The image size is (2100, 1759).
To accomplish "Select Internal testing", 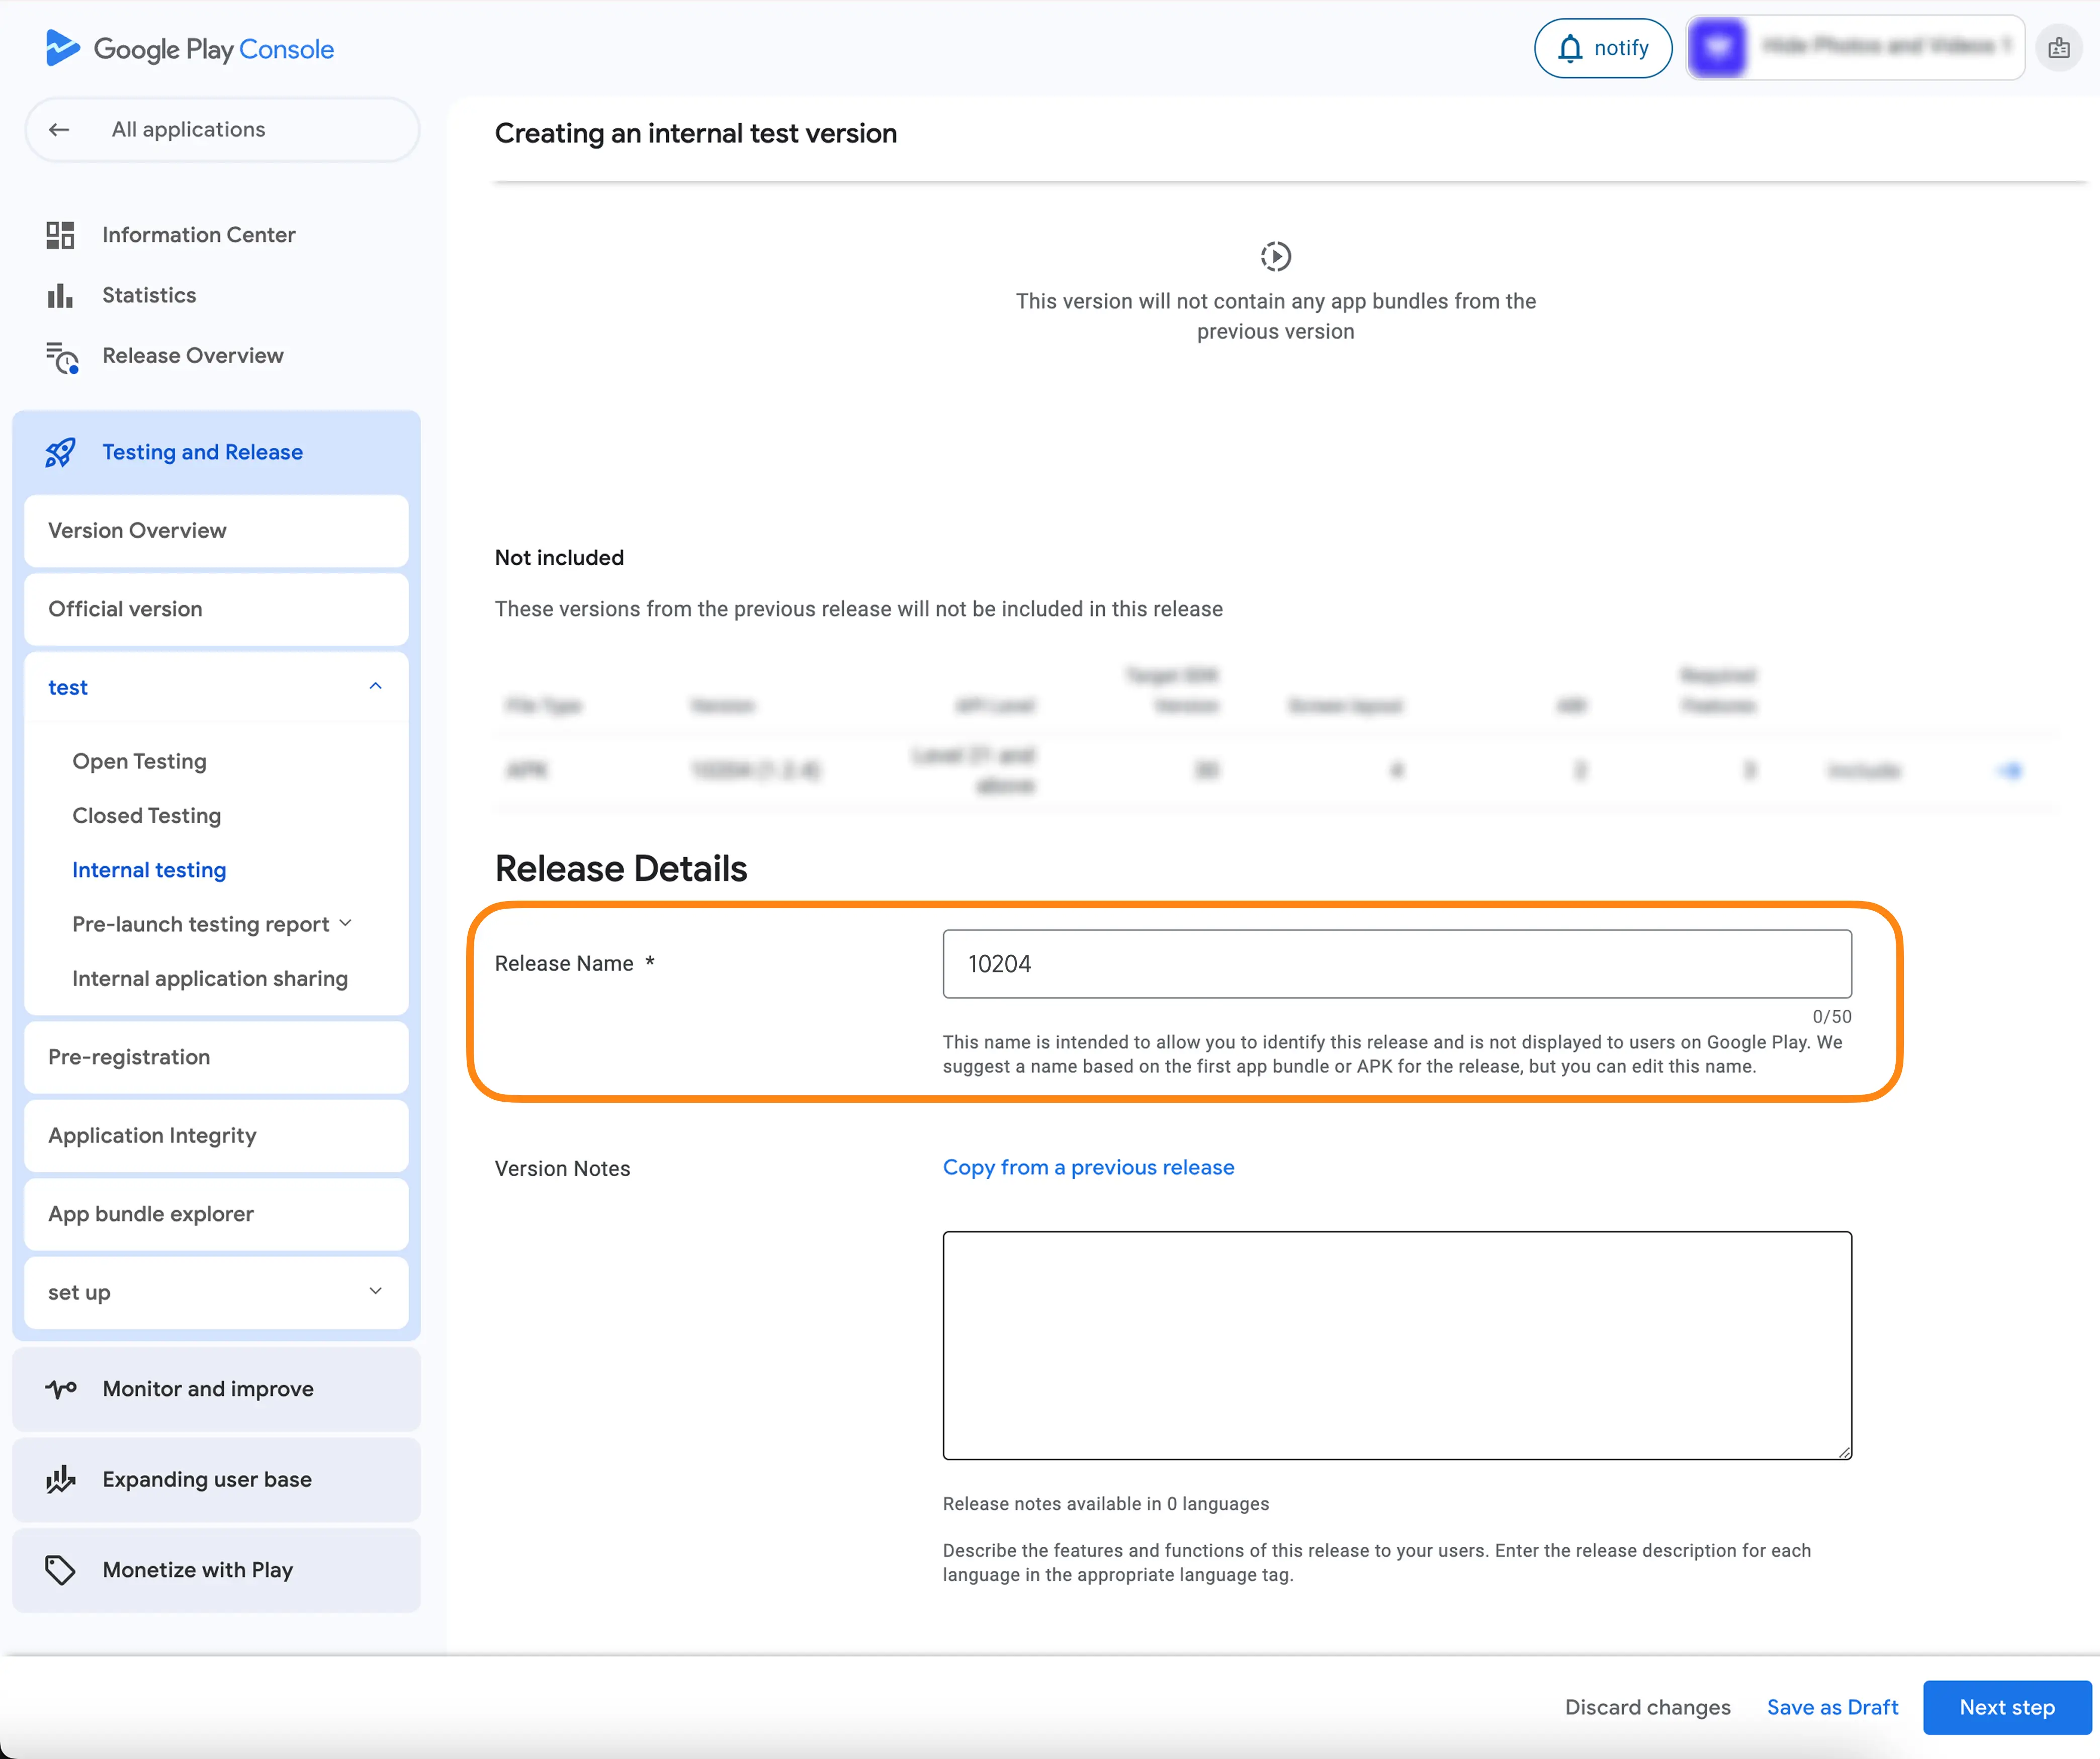I will tap(149, 870).
